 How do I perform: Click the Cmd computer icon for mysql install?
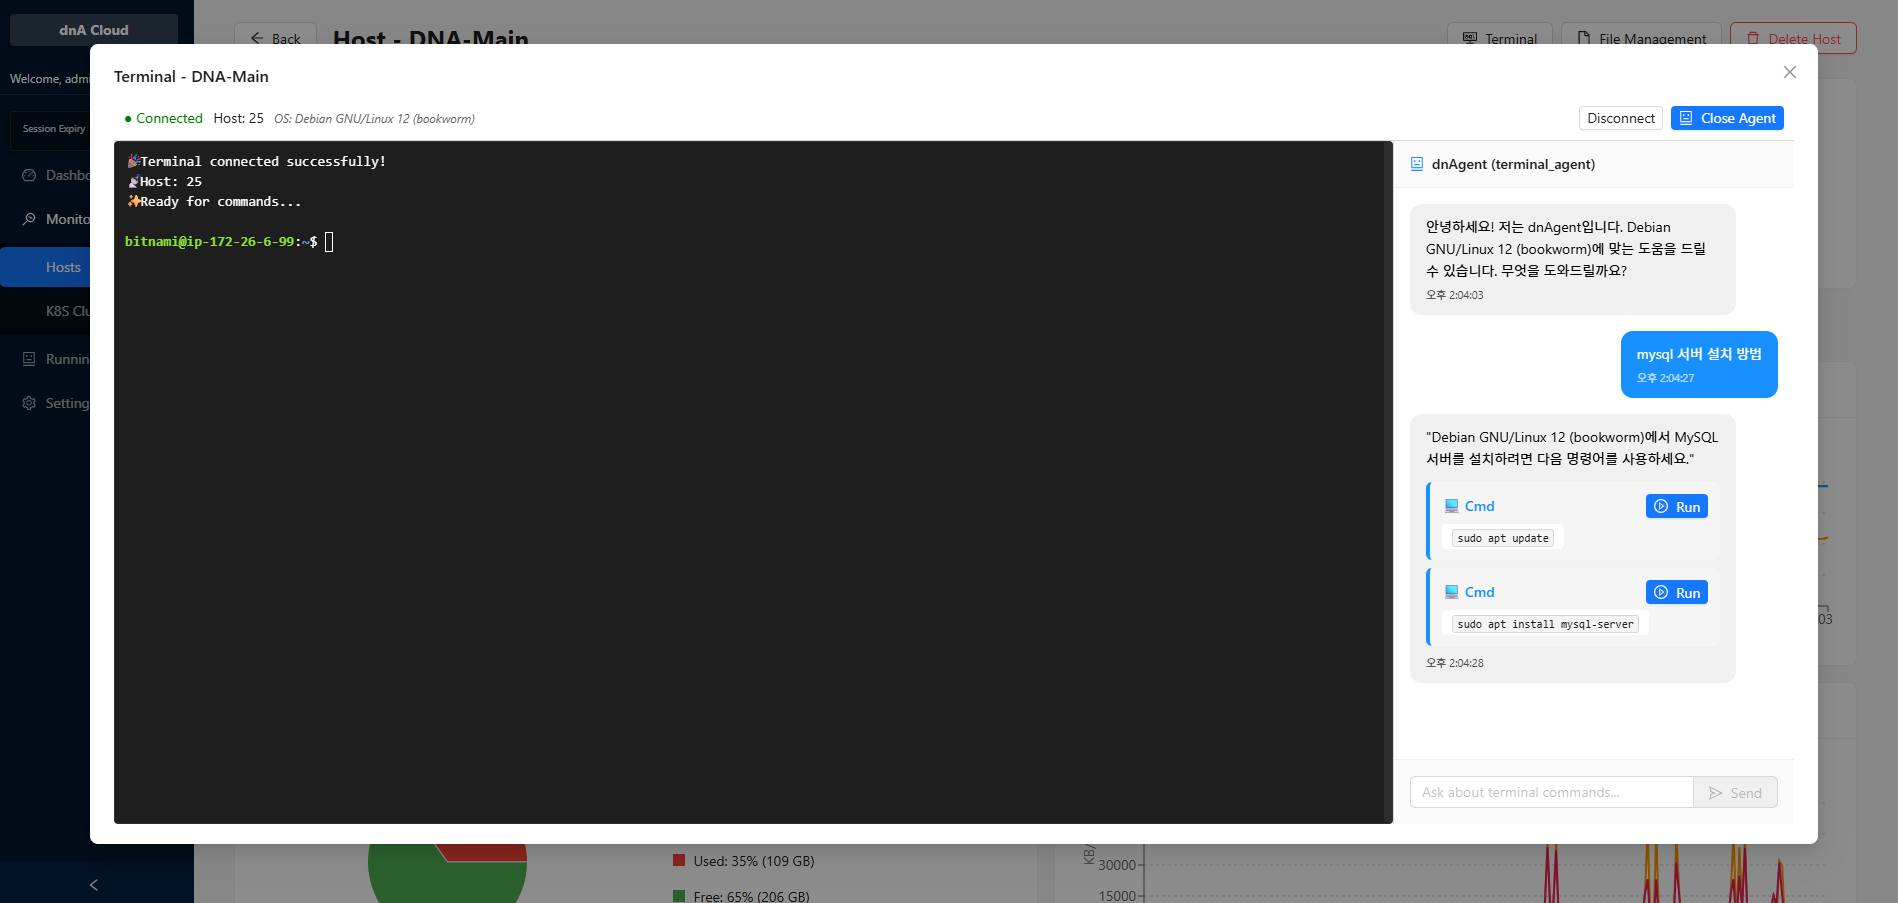pyautogui.click(x=1451, y=592)
